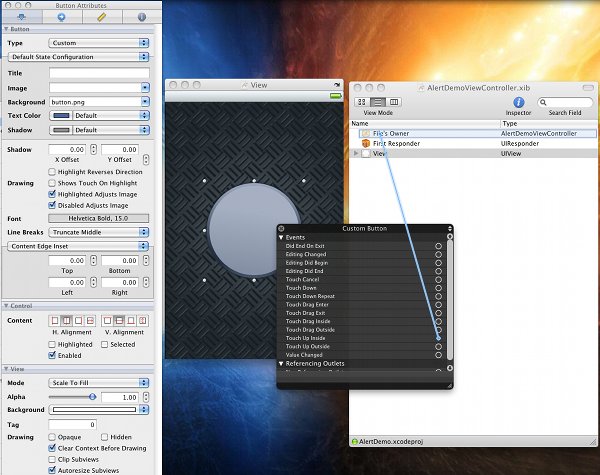Switch to column view mode
The width and height of the screenshot is (600, 475).
tap(395, 102)
